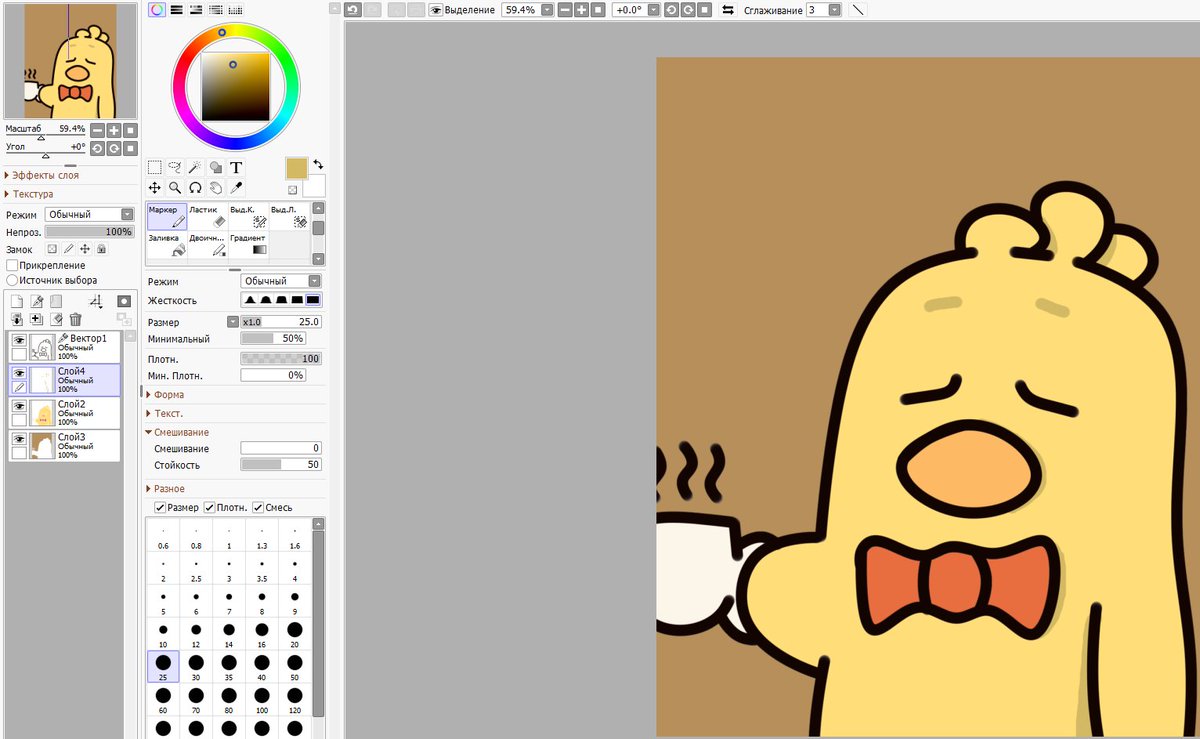Choose the Маркер brush tool
The width and height of the screenshot is (1200, 739).
click(x=167, y=216)
